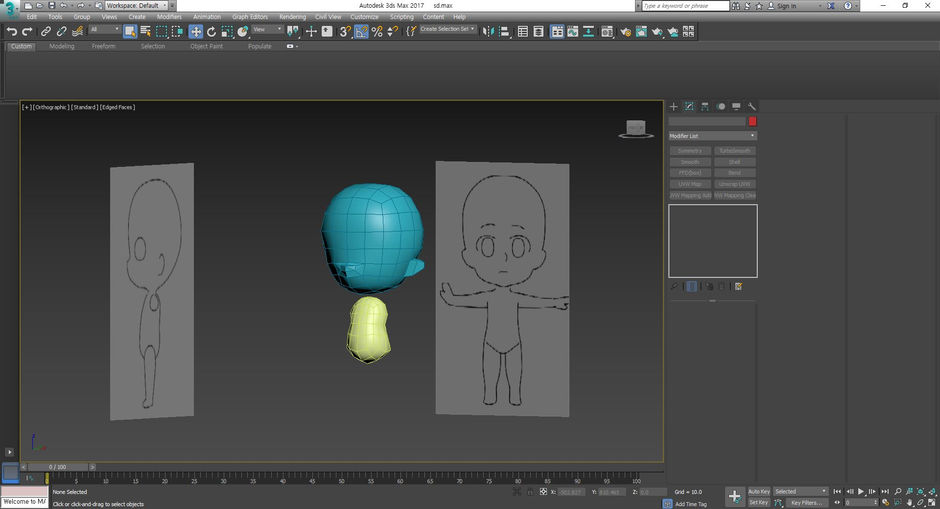The width and height of the screenshot is (940, 509).
Task: Switch to the Freeform ribbon tab
Action: pos(103,46)
